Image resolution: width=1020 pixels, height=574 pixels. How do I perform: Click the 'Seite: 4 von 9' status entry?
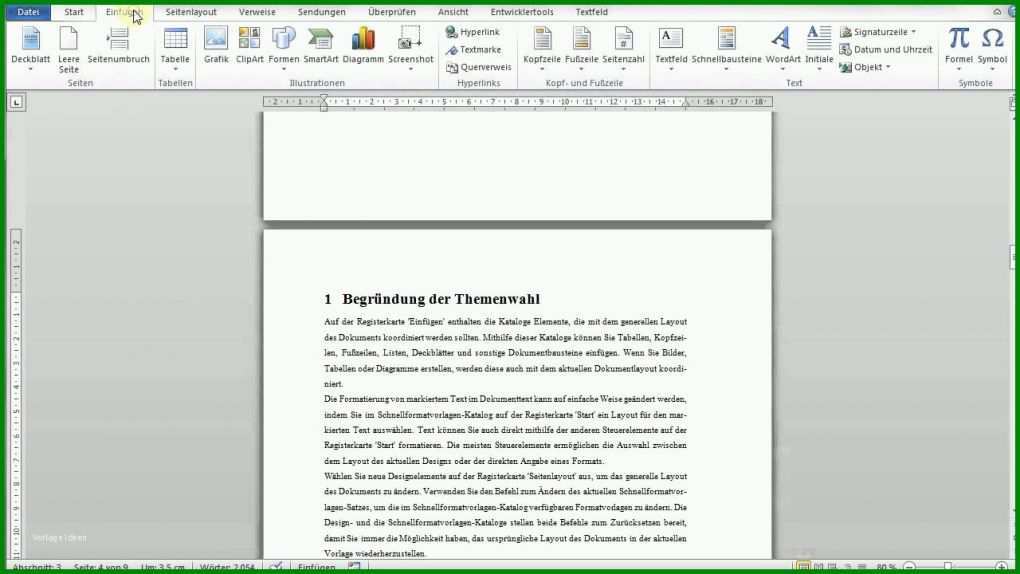point(101,567)
